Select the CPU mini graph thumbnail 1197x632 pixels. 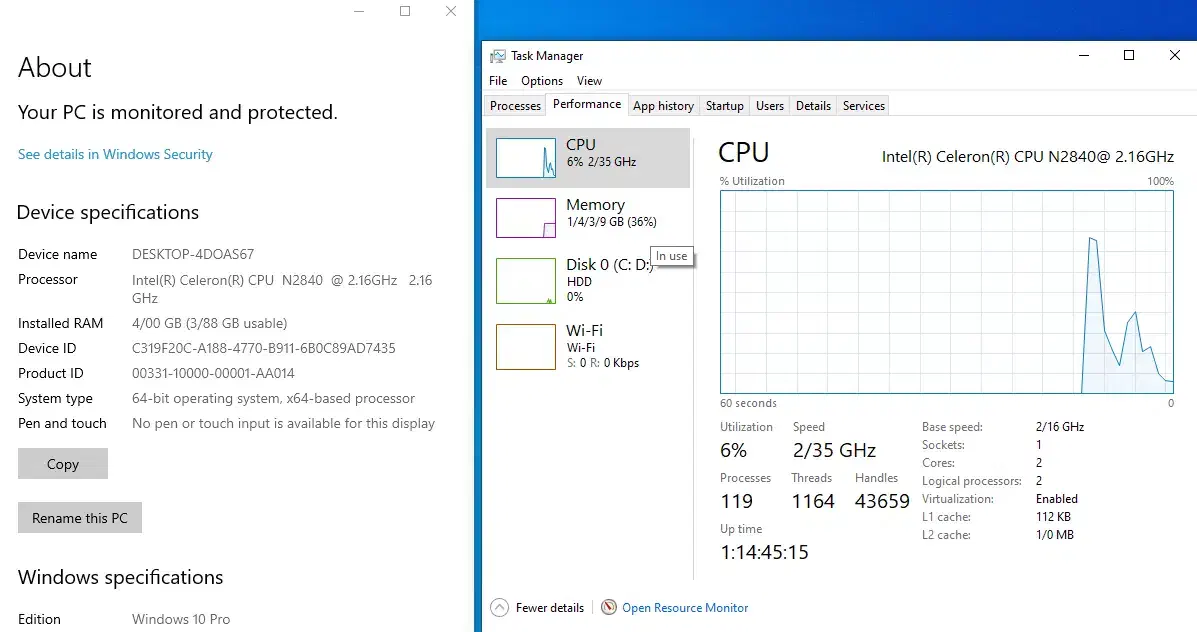point(526,159)
